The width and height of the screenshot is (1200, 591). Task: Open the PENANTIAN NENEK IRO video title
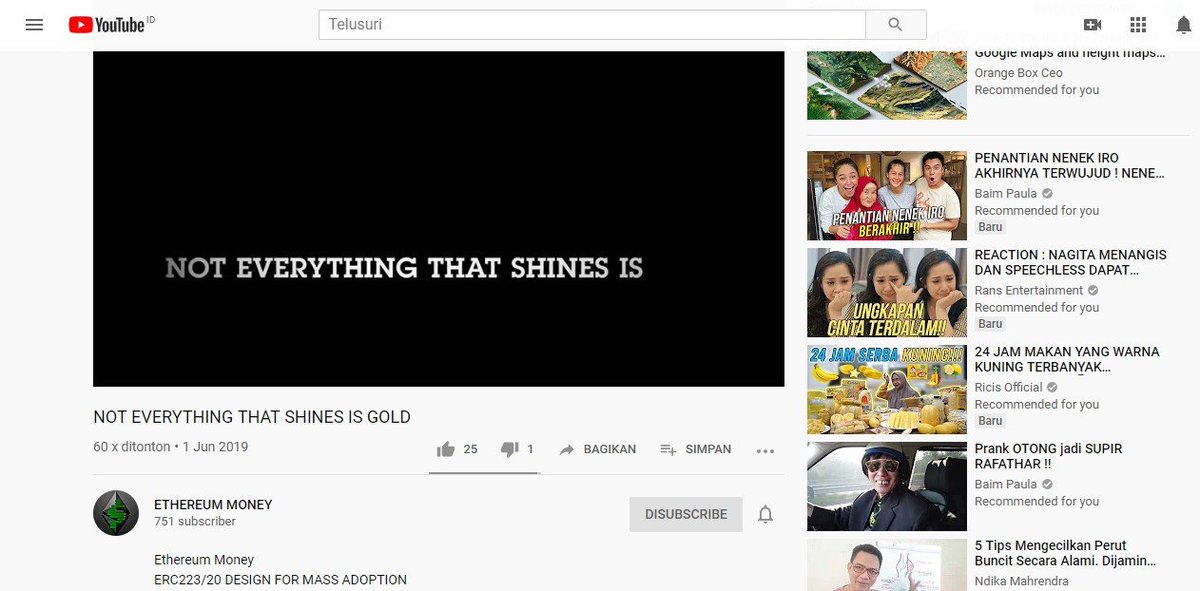click(x=1070, y=165)
